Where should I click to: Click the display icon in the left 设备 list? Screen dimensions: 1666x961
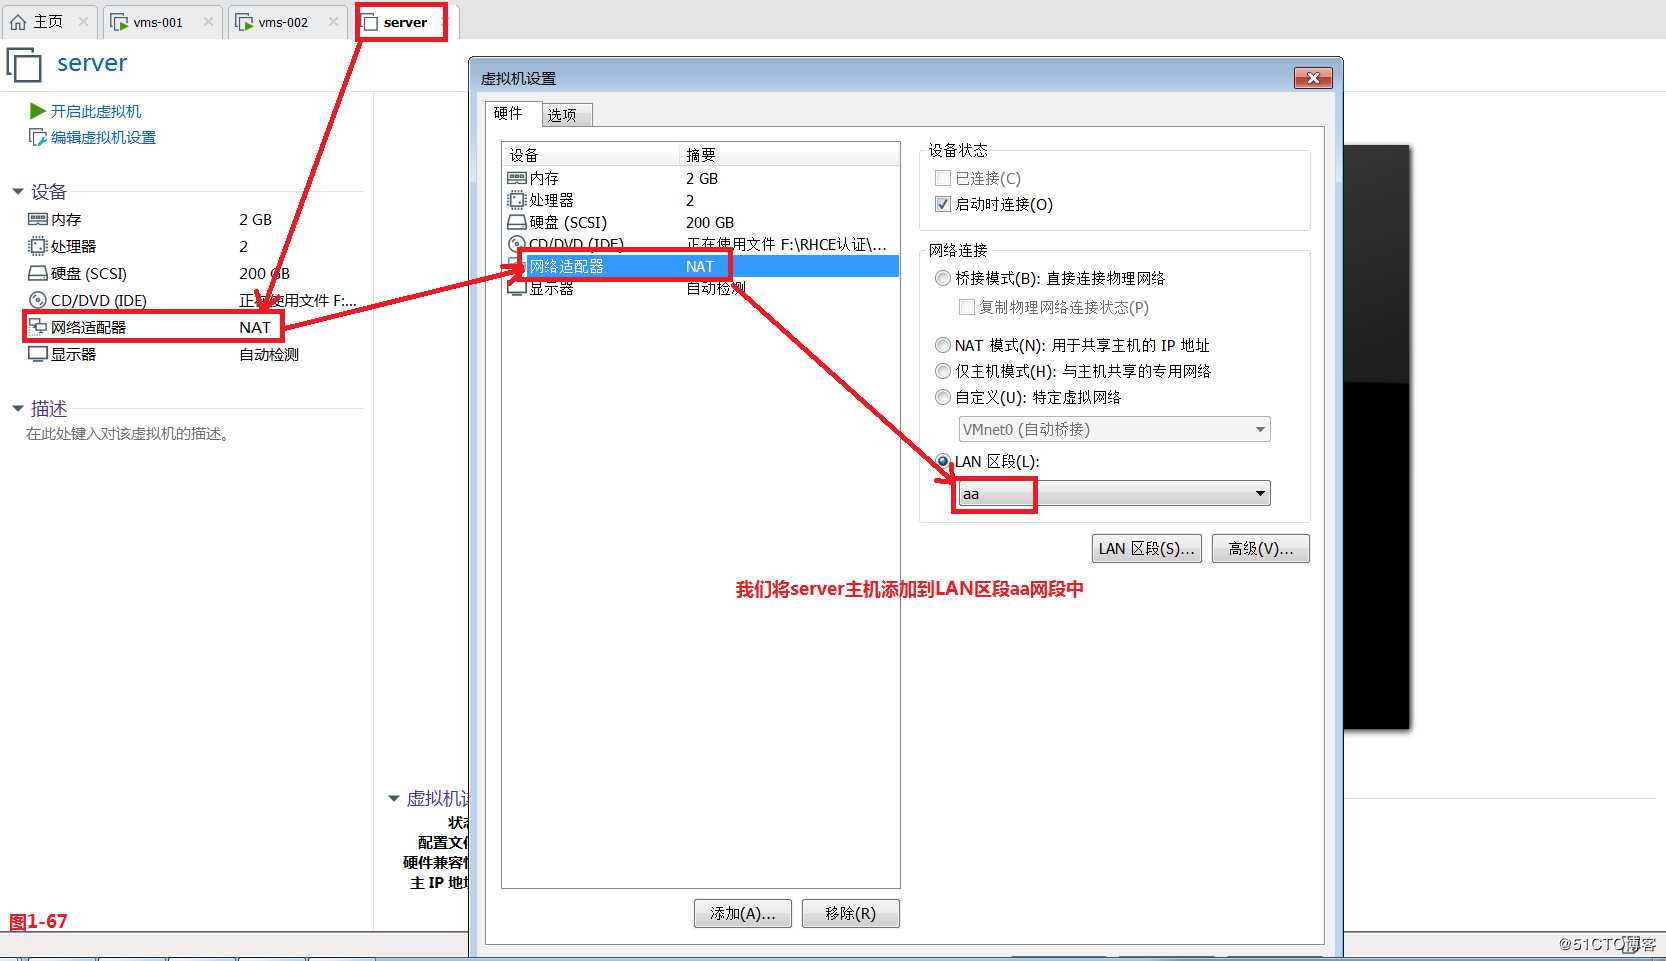click(38, 354)
